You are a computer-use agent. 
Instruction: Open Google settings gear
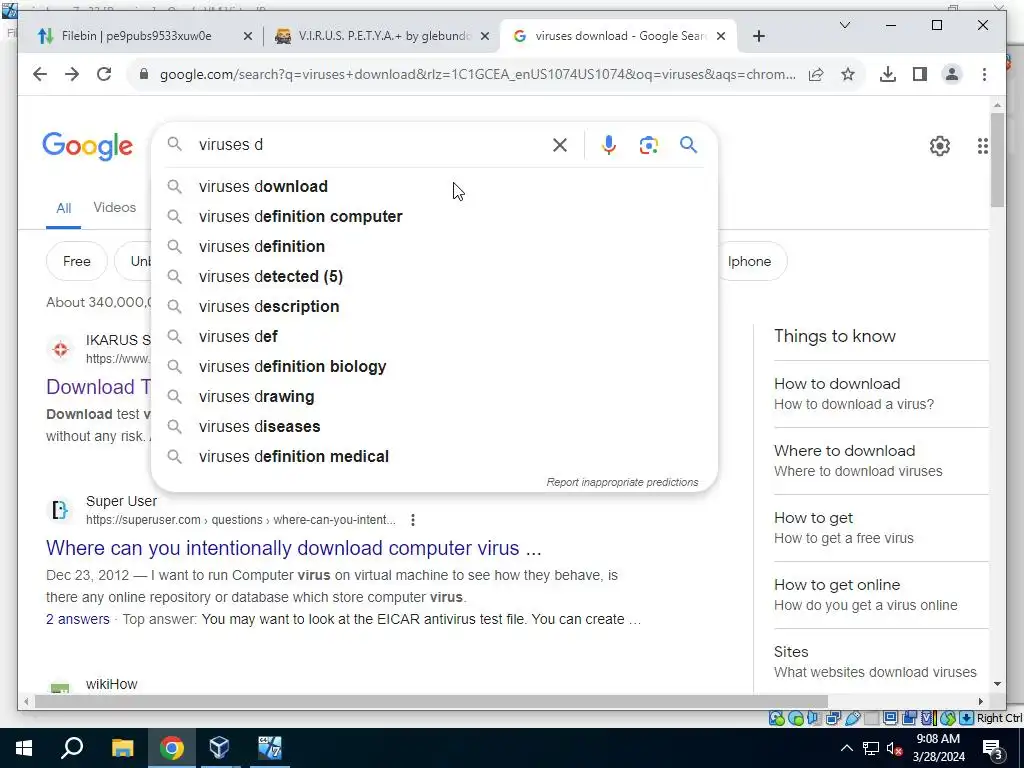pos(940,146)
